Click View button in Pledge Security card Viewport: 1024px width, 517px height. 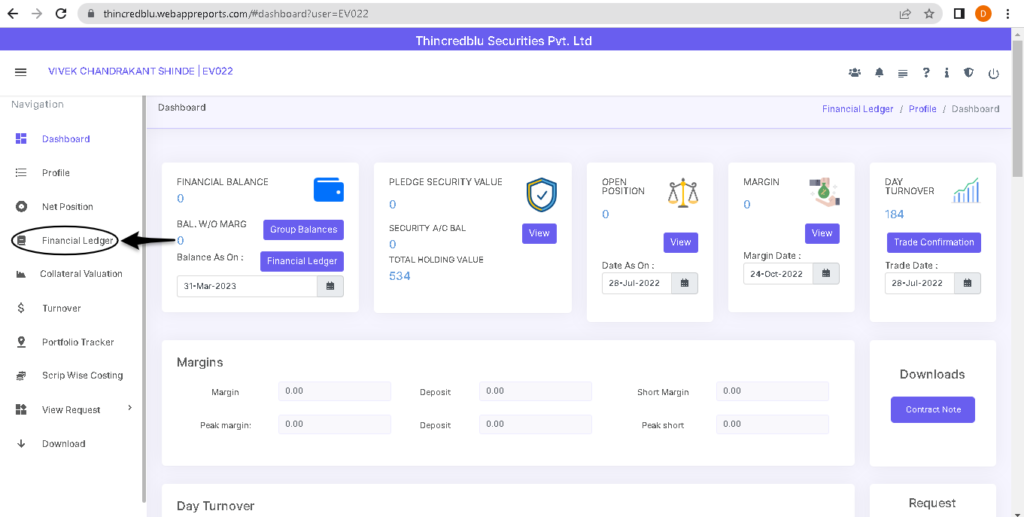click(539, 233)
